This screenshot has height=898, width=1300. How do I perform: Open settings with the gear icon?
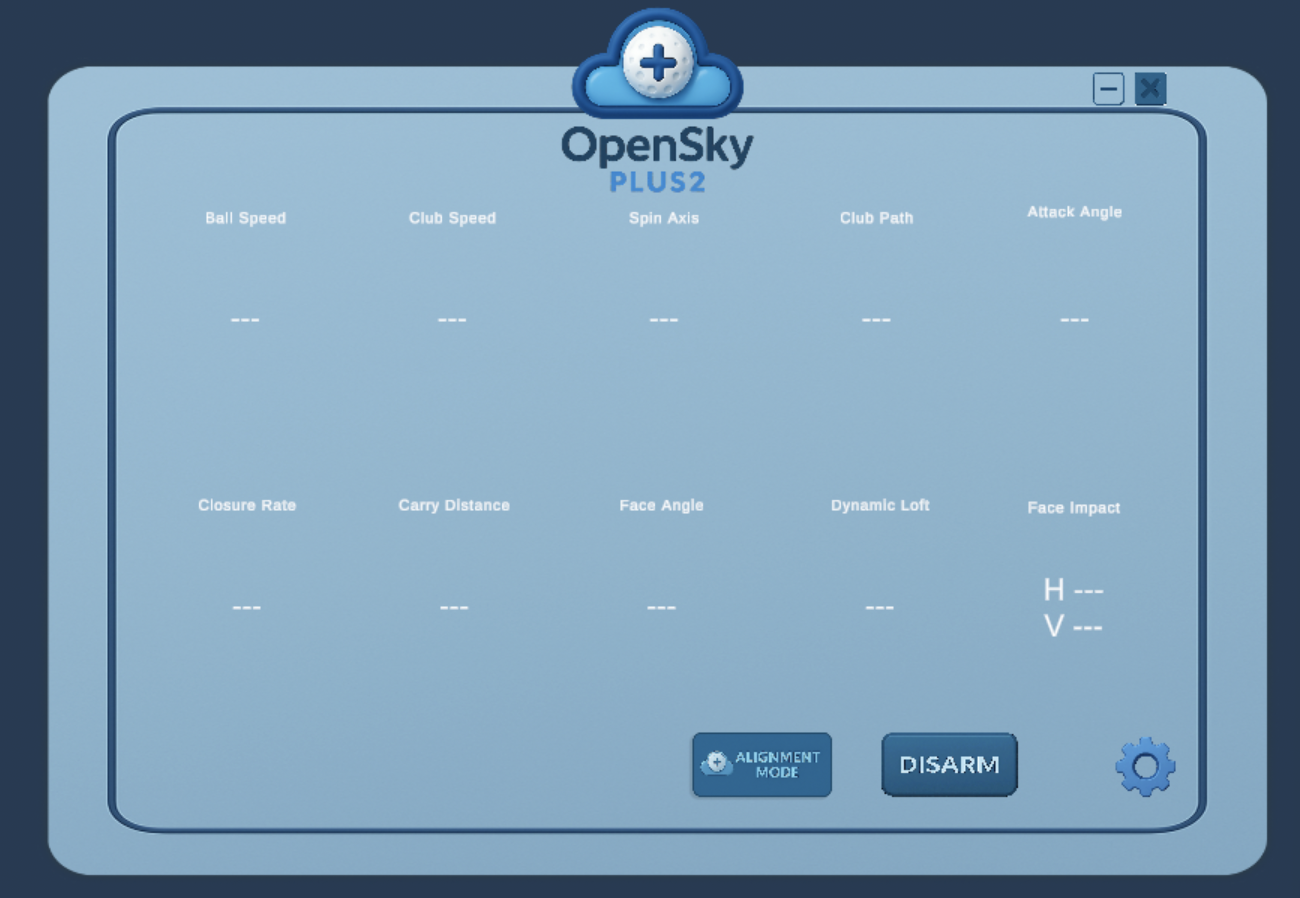(1145, 766)
